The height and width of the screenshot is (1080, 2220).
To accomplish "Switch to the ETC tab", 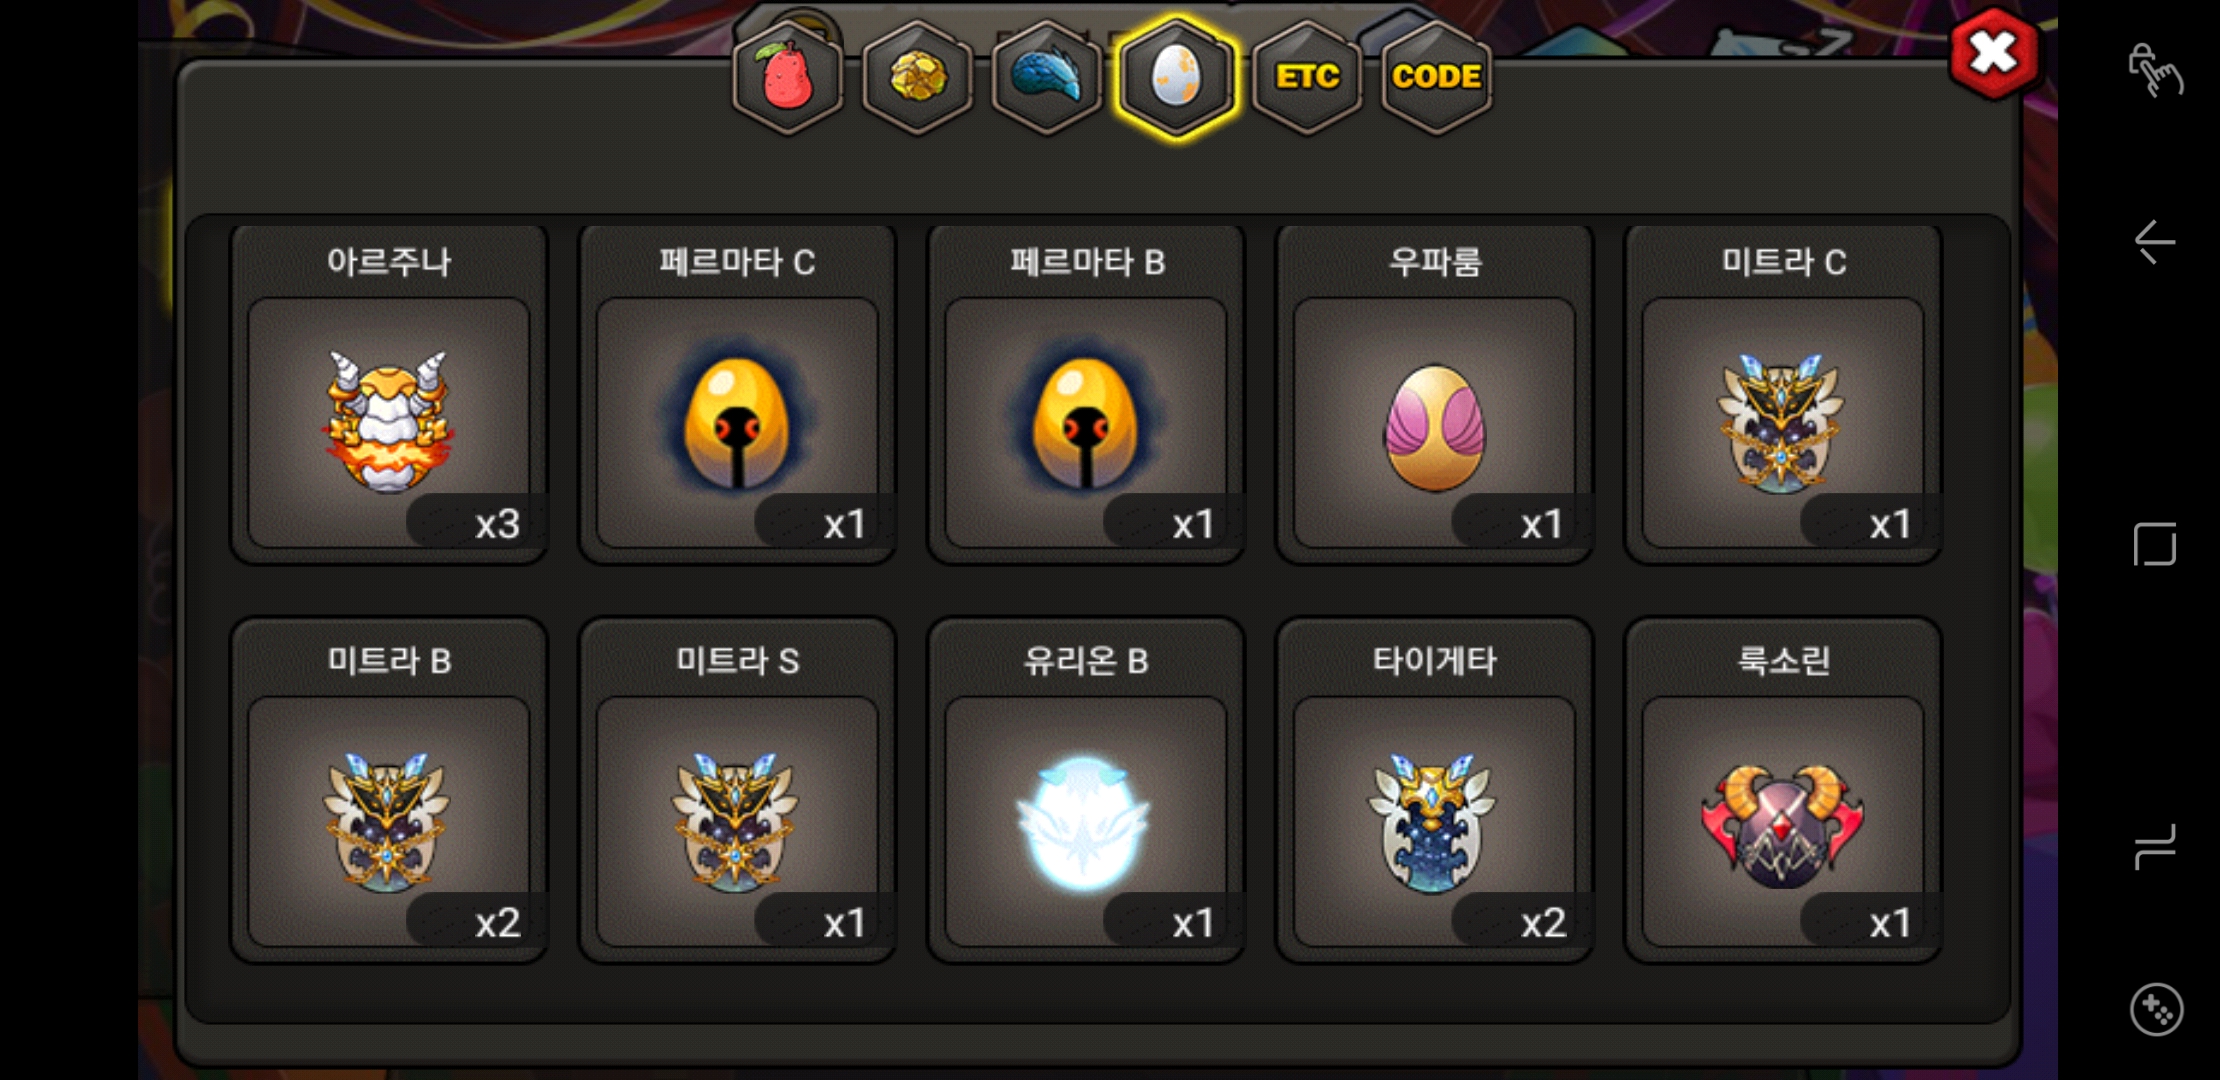I will point(1307,77).
